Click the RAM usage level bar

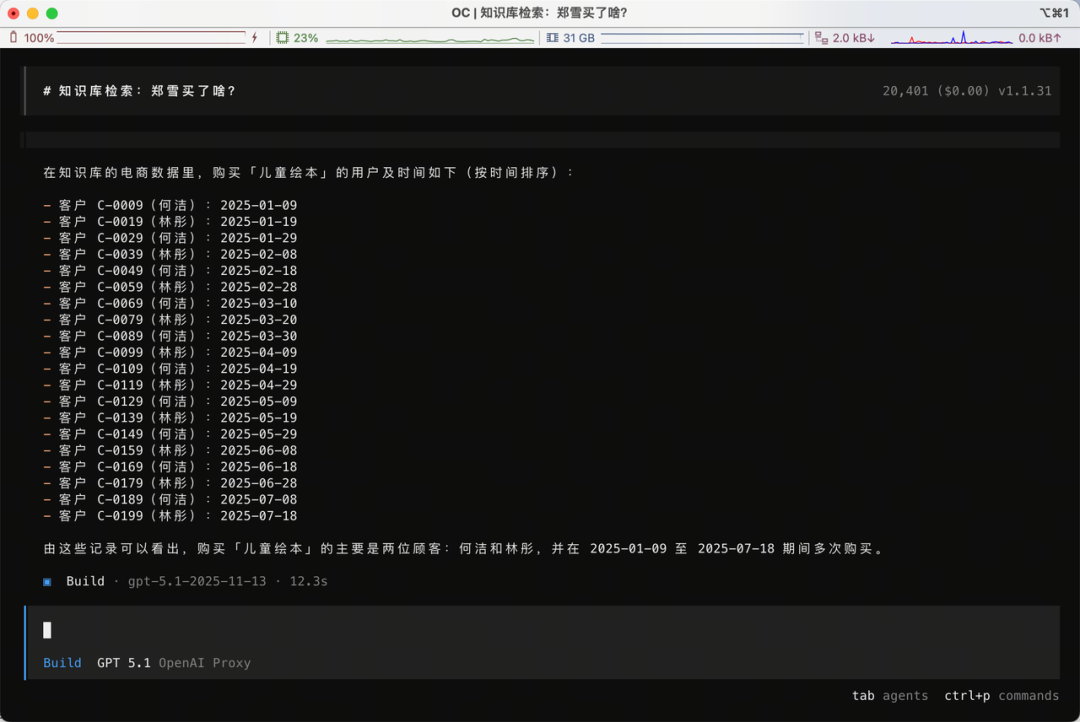click(x=700, y=38)
